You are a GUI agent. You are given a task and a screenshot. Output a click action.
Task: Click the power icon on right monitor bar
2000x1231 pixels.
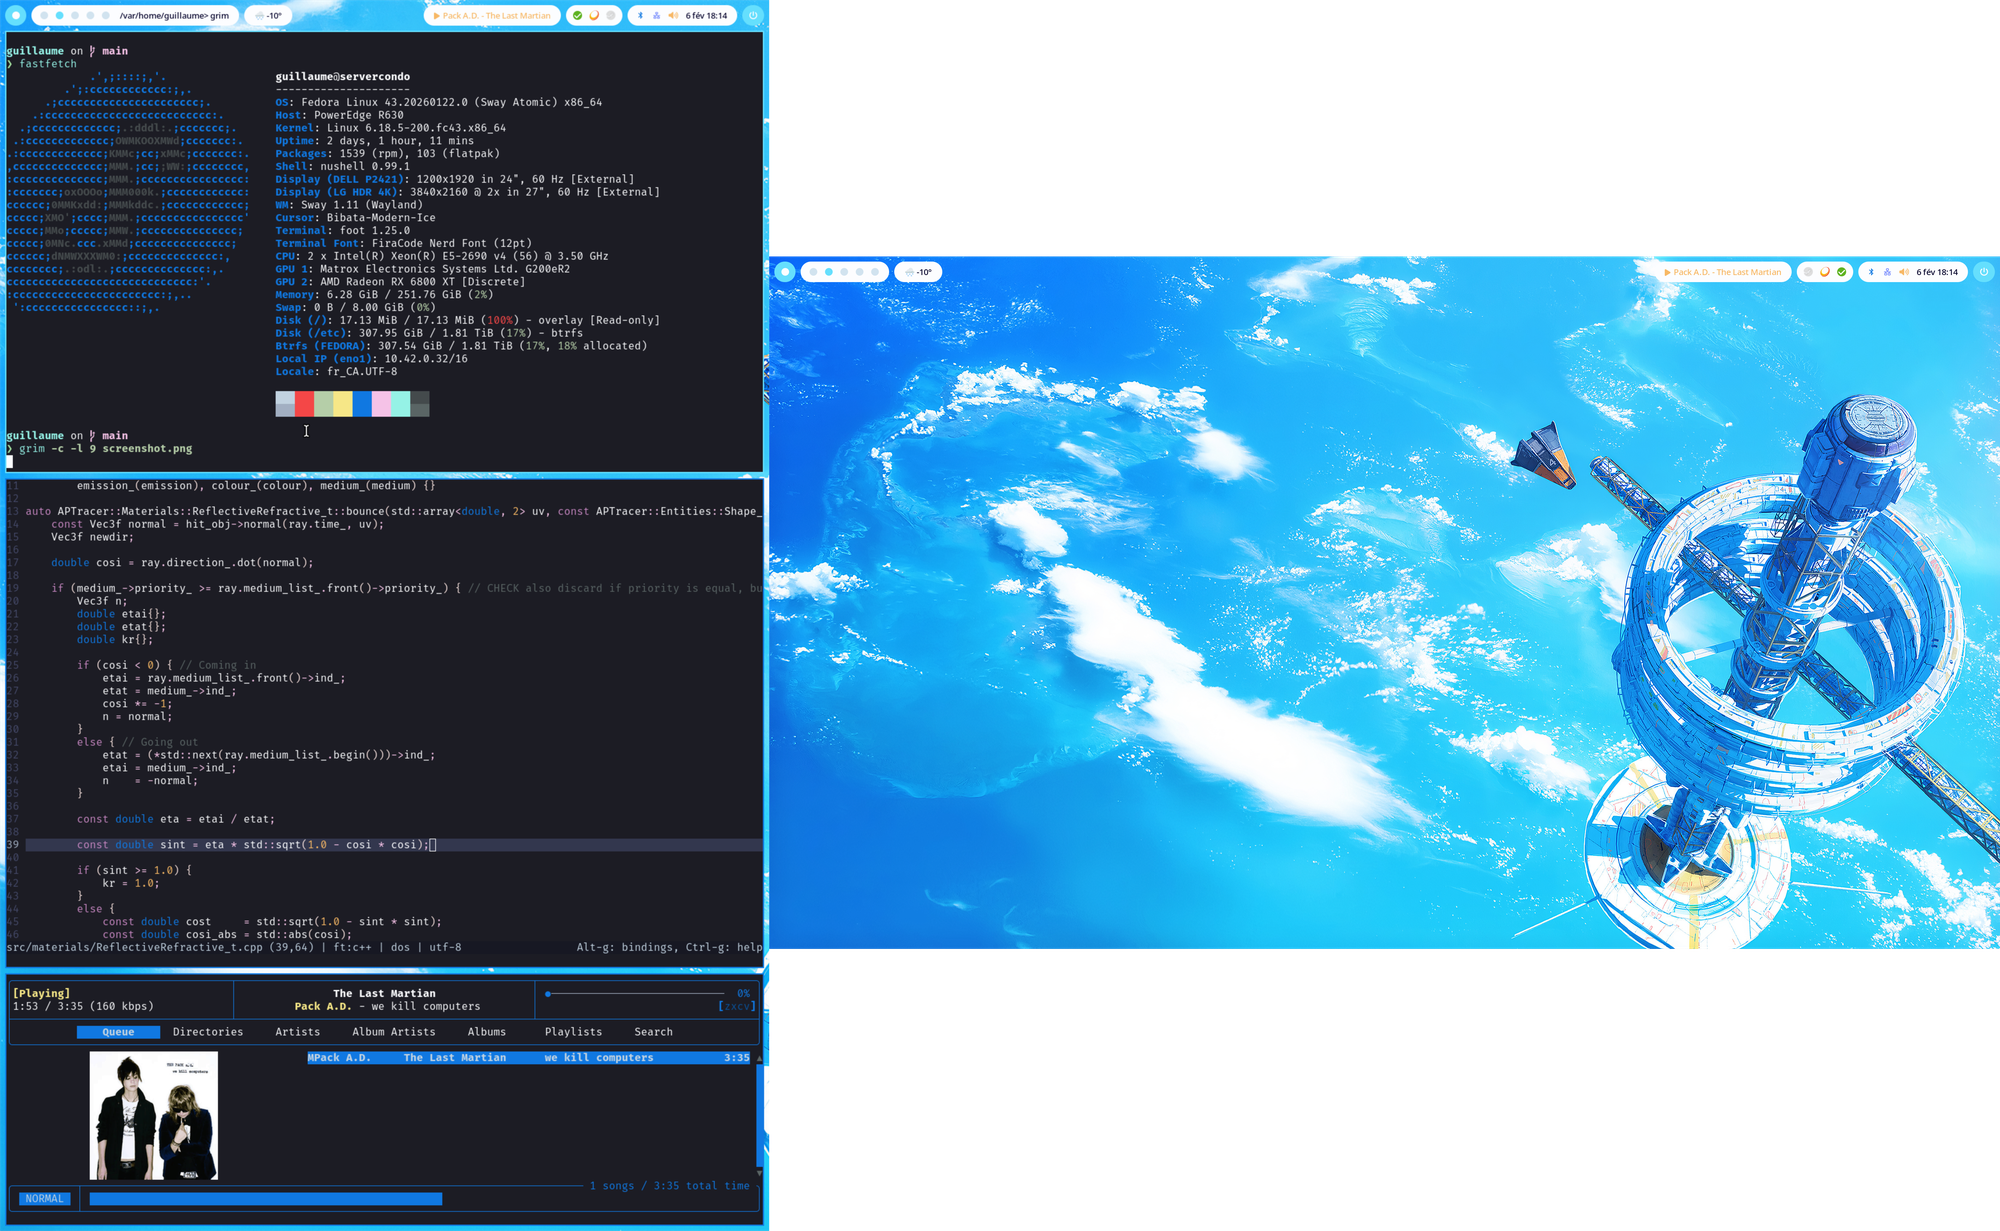(x=1984, y=272)
